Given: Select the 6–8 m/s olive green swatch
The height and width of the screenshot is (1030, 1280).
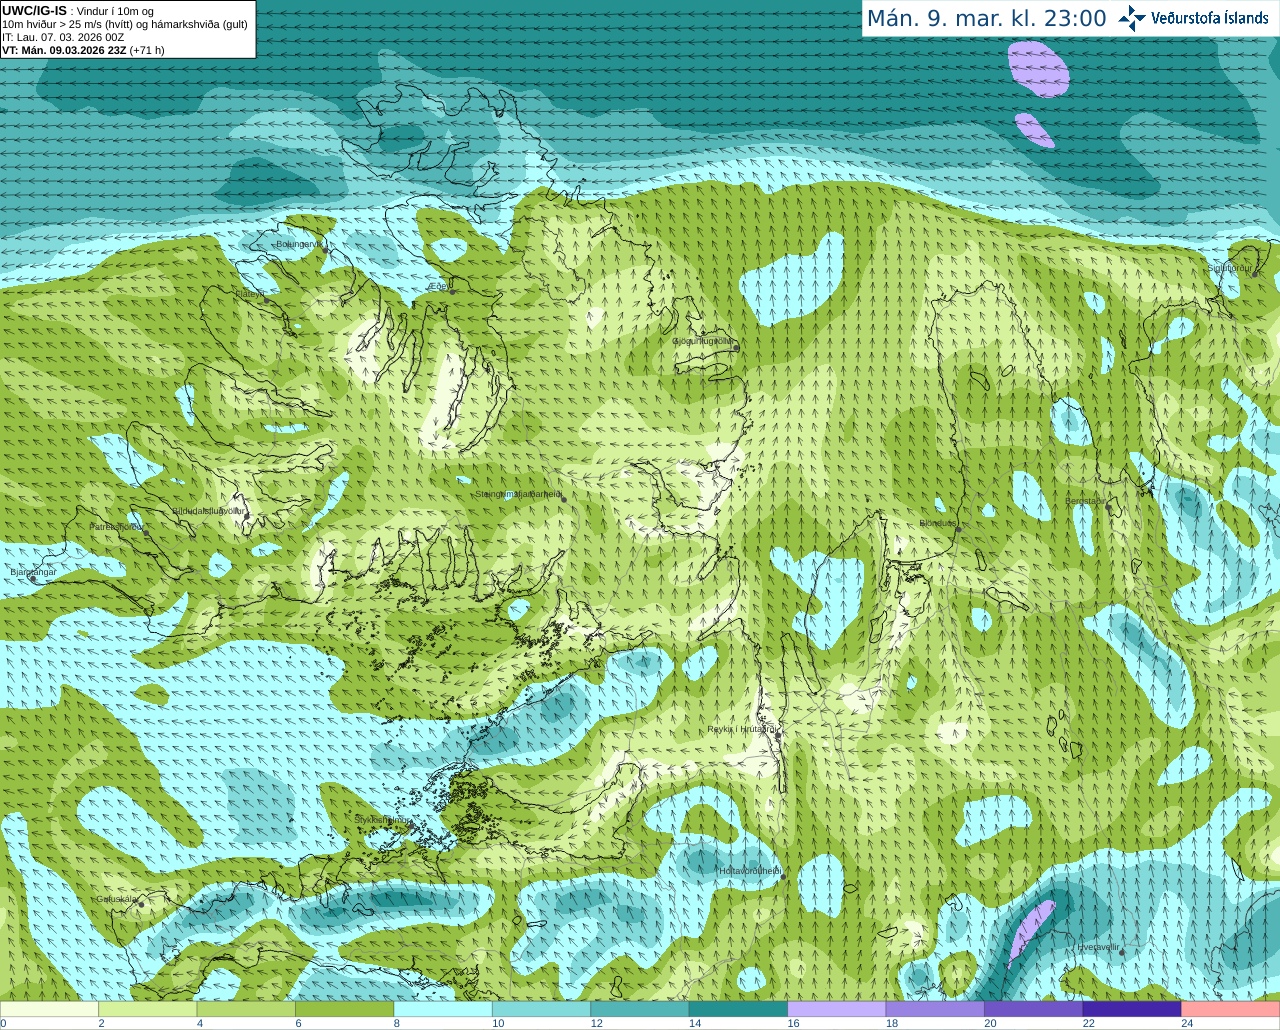Looking at the screenshot, I should tap(345, 1009).
